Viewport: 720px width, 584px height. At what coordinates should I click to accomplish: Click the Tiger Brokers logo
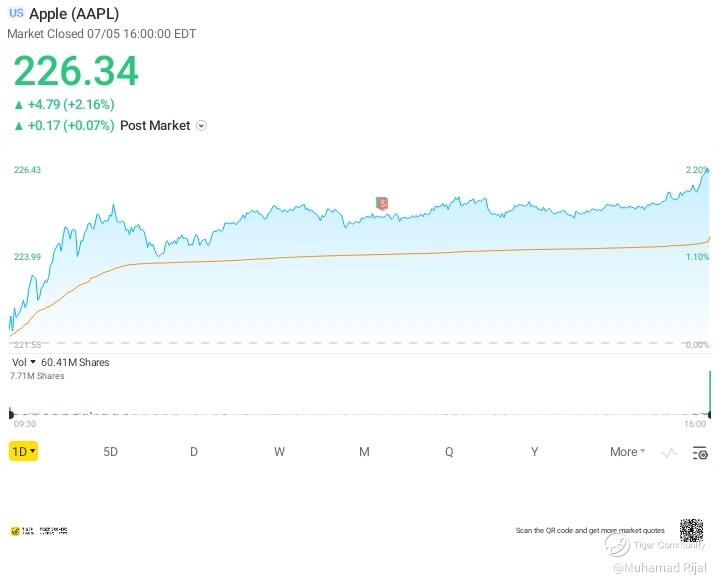click(x=40, y=531)
